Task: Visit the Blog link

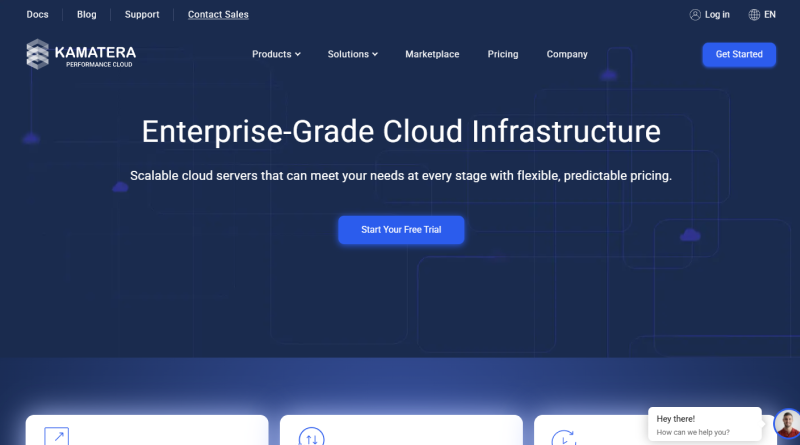Action: coord(86,15)
